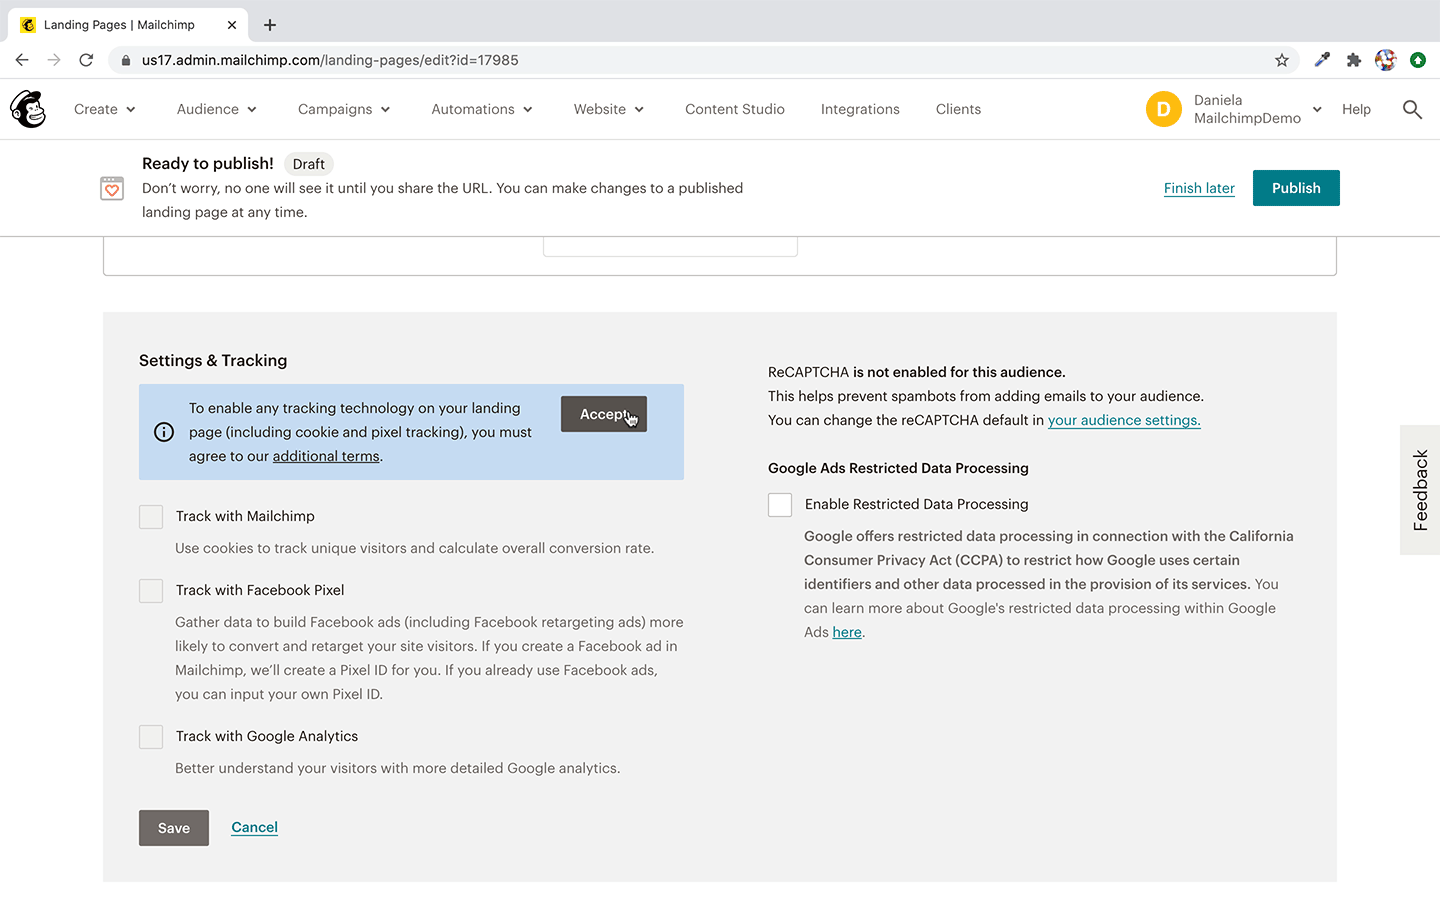Accept the additional tracking terms
The width and height of the screenshot is (1440, 900).
604,414
